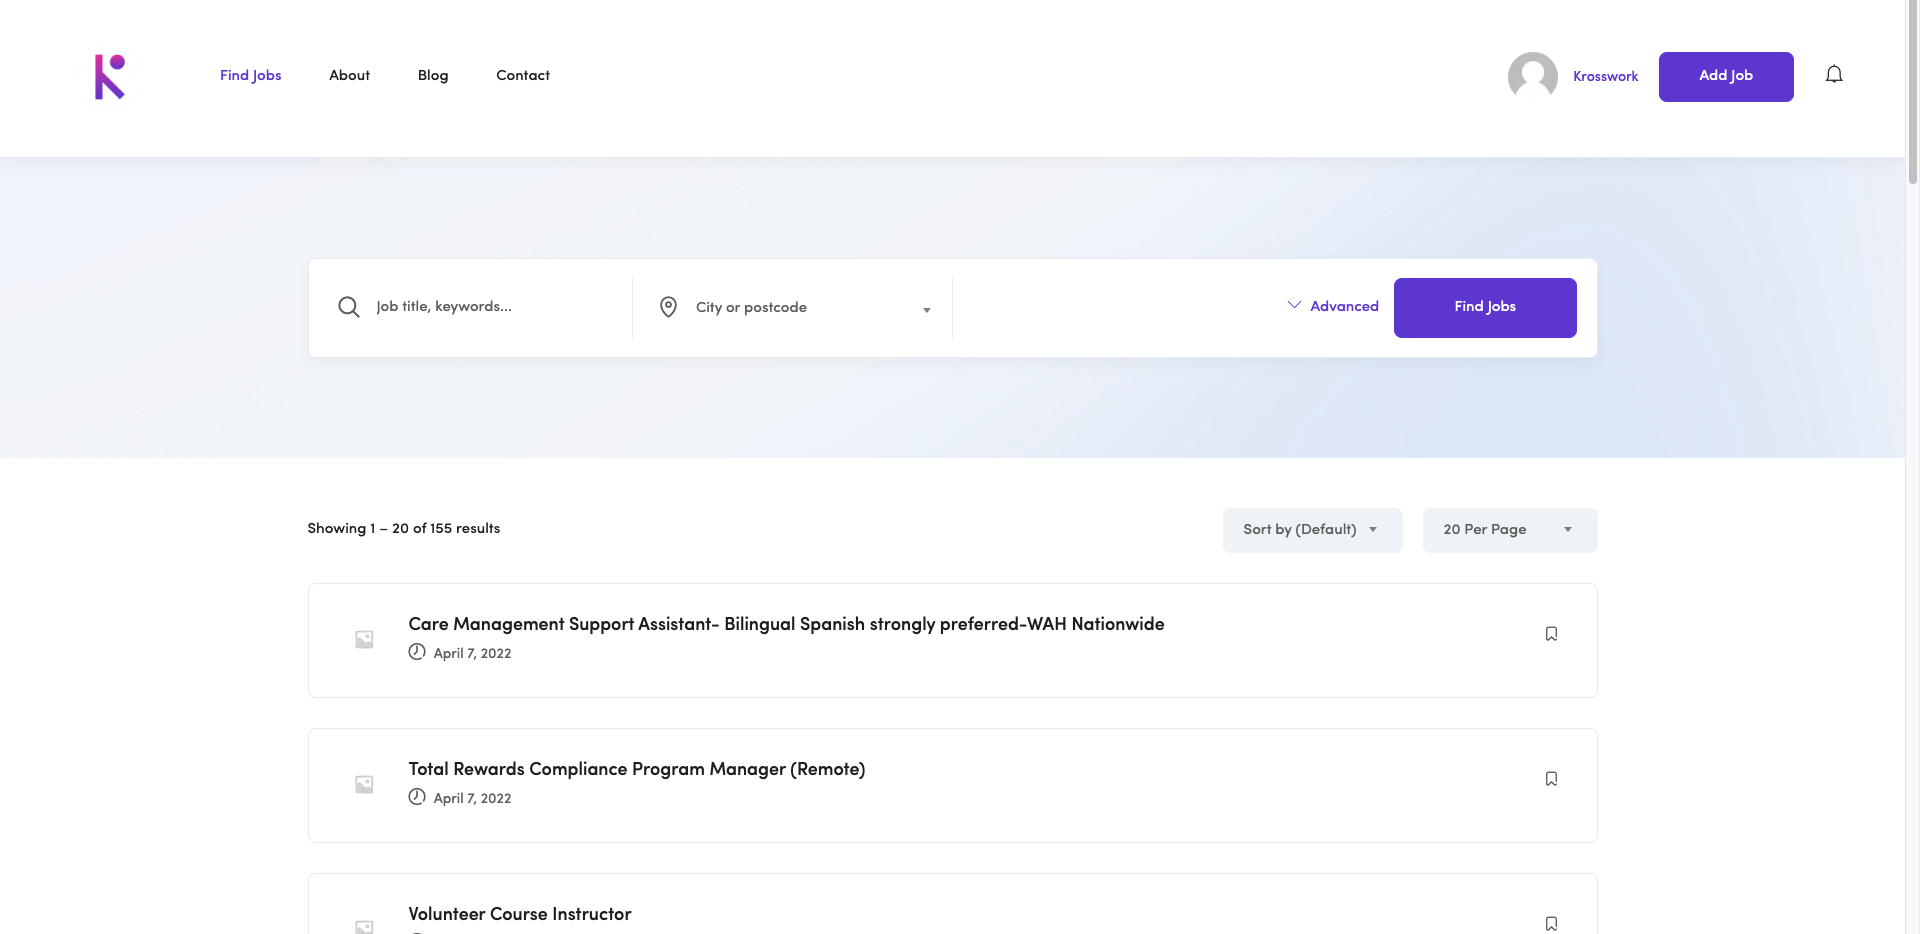The width and height of the screenshot is (1920, 934).
Task: Open the Find Jobs nav menu item
Action: 251,76
